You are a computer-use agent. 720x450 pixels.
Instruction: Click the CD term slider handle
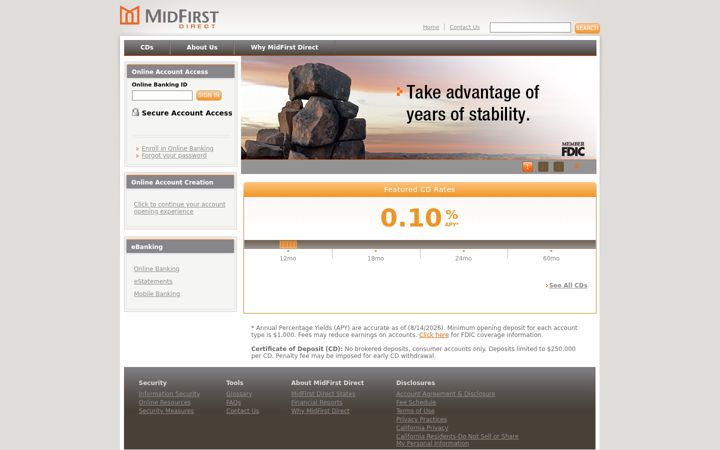tap(288, 244)
